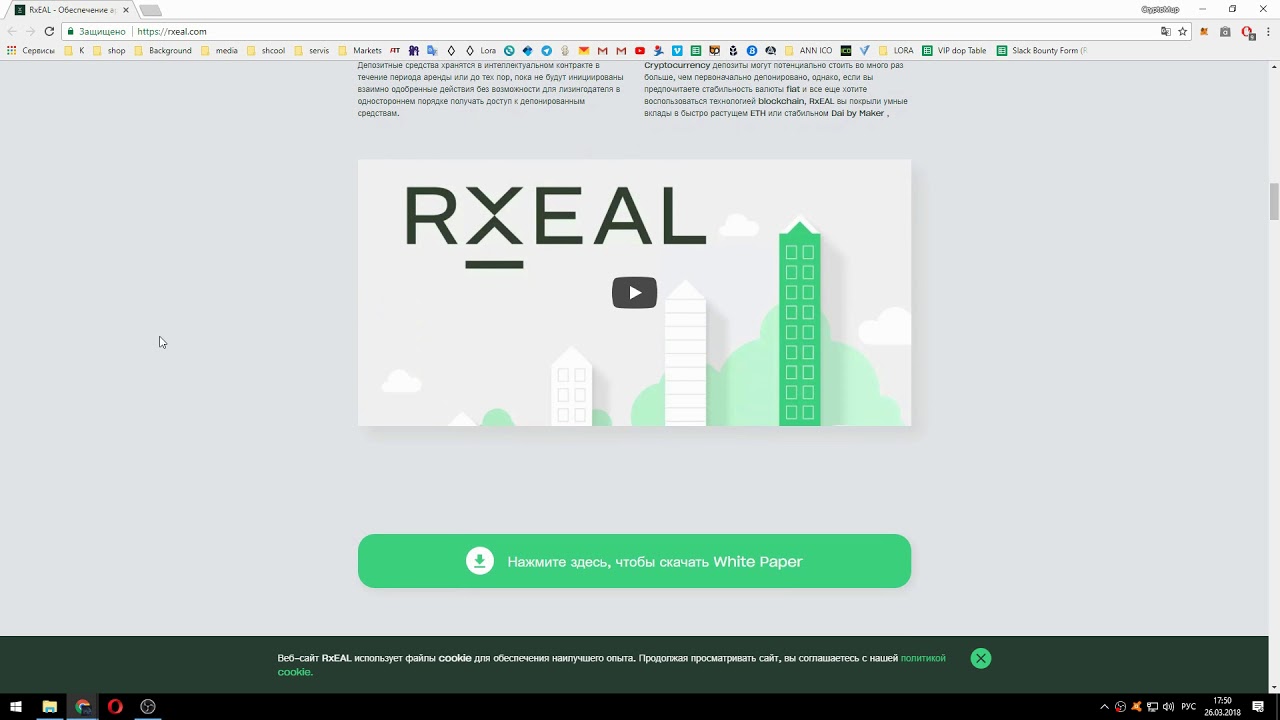This screenshot has height=720, width=1280.
Task: Click the green secure lock indicator
Action: coord(97,31)
